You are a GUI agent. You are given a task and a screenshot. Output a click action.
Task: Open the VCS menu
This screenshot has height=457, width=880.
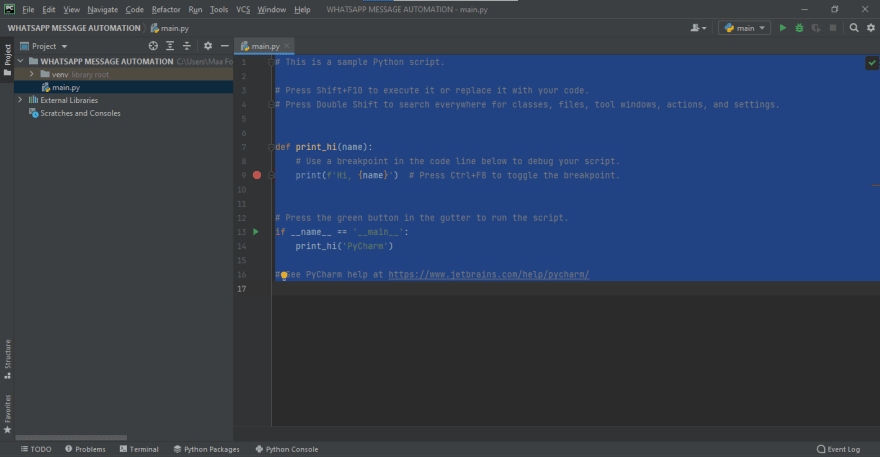243,10
